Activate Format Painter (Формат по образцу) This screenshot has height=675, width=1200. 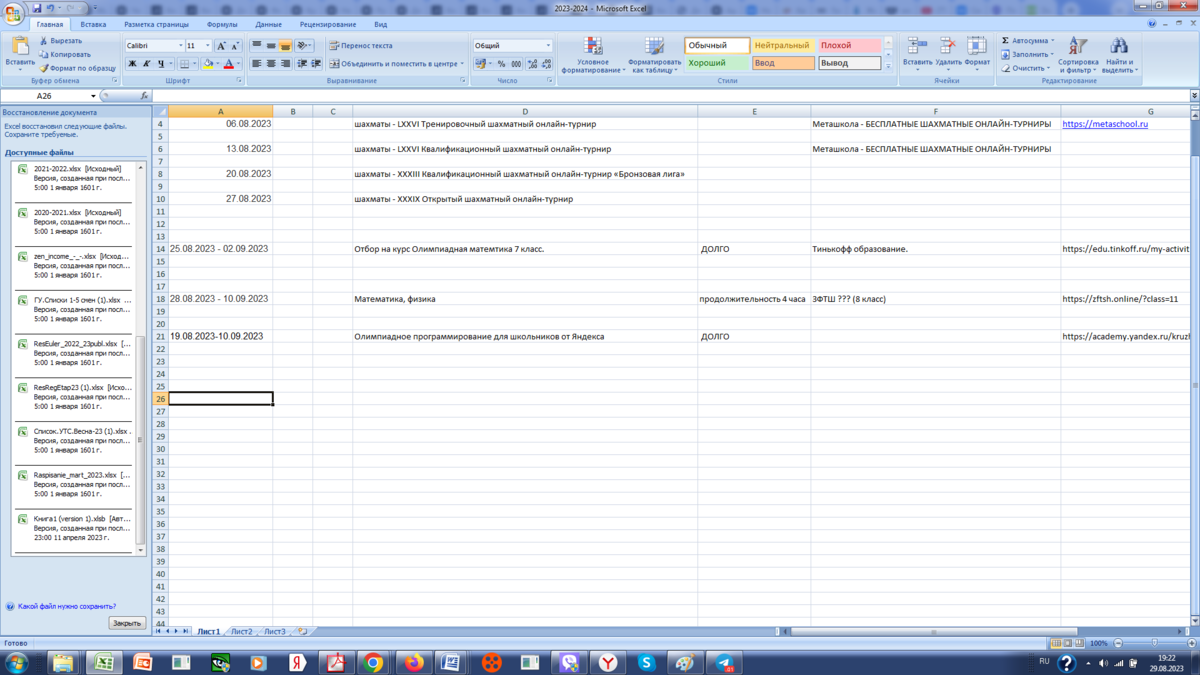click(x=77, y=68)
